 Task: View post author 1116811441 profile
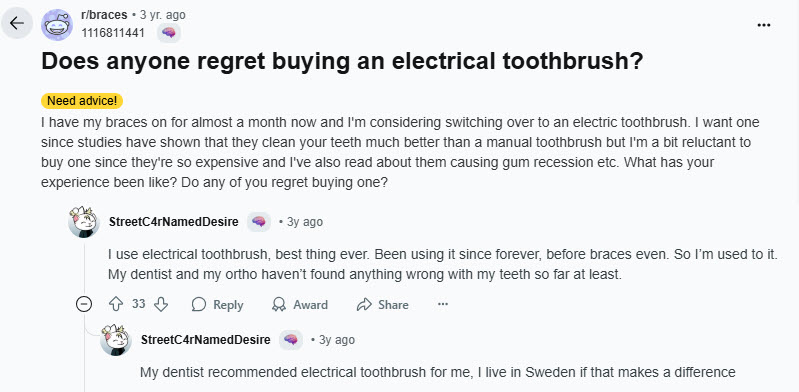[113, 33]
